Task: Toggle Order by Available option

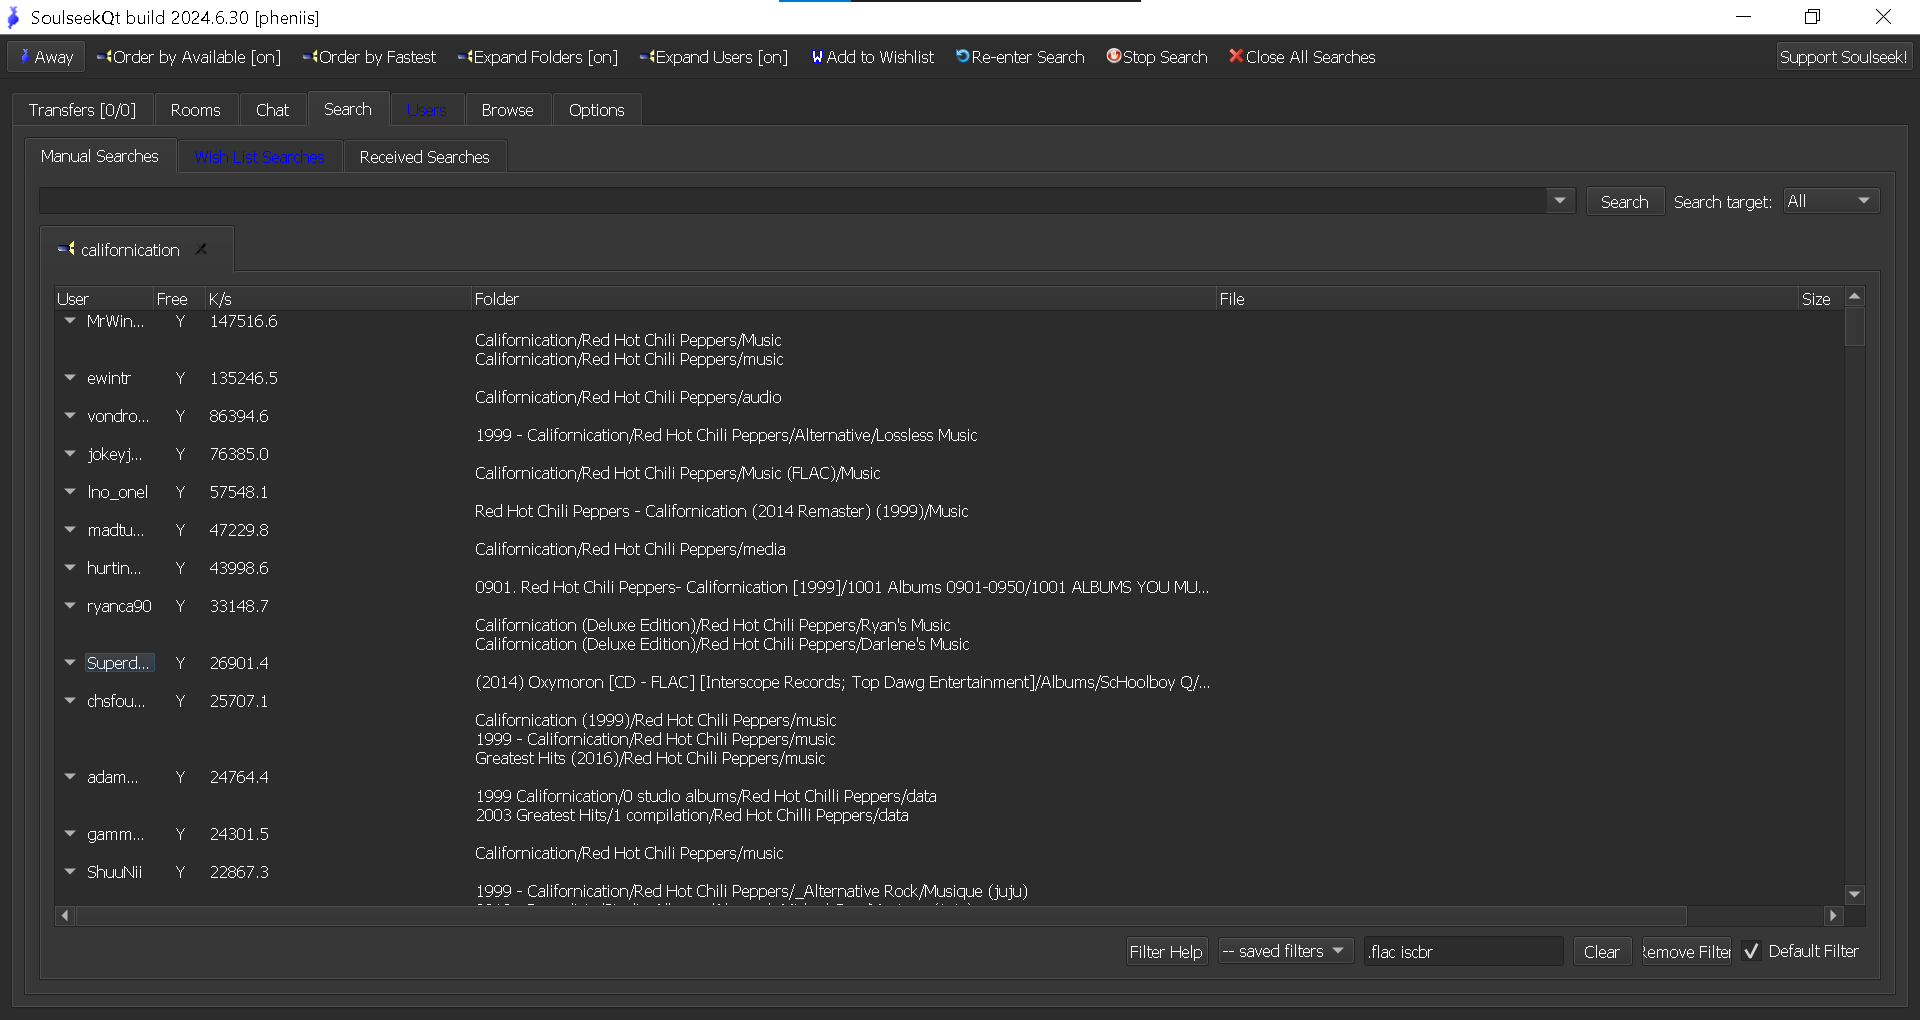Action: (x=189, y=57)
